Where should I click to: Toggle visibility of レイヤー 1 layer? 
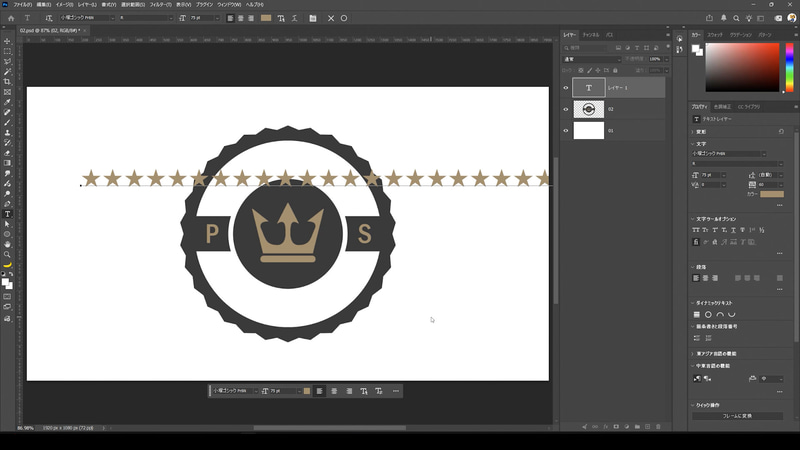pyautogui.click(x=565, y=88)
